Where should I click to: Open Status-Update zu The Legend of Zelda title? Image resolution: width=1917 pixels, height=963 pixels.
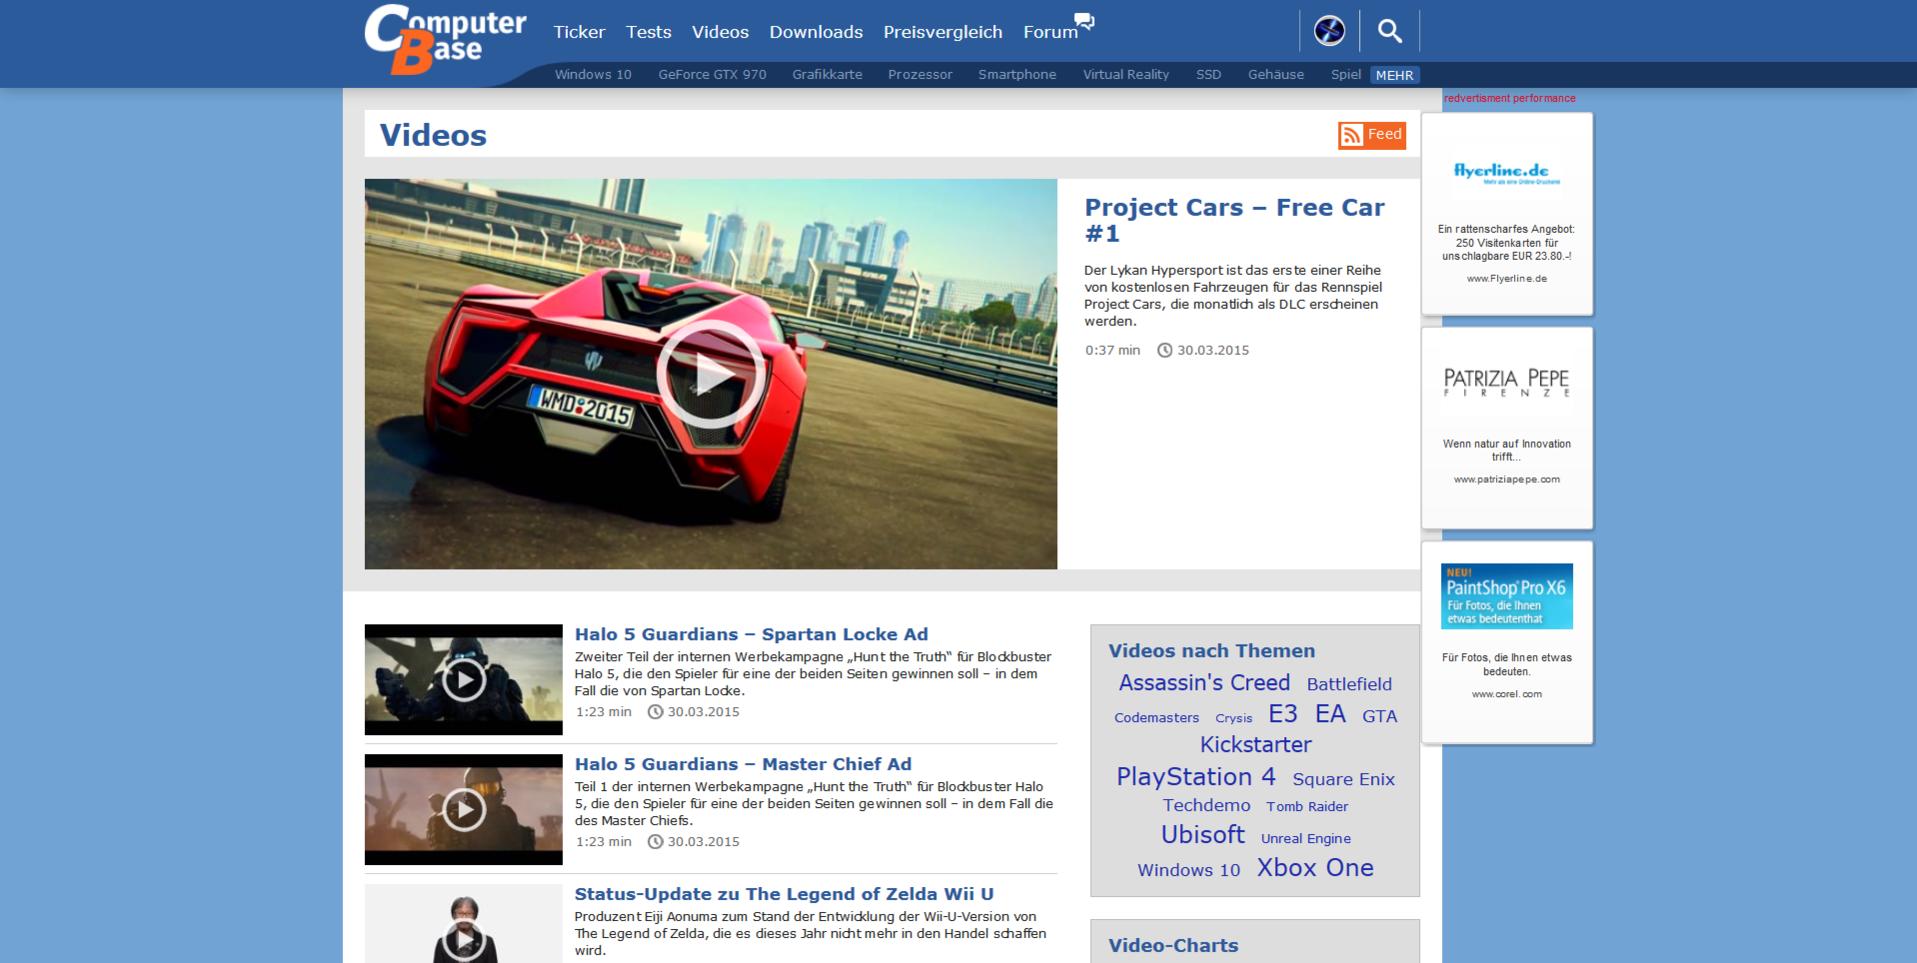[784, 894]
